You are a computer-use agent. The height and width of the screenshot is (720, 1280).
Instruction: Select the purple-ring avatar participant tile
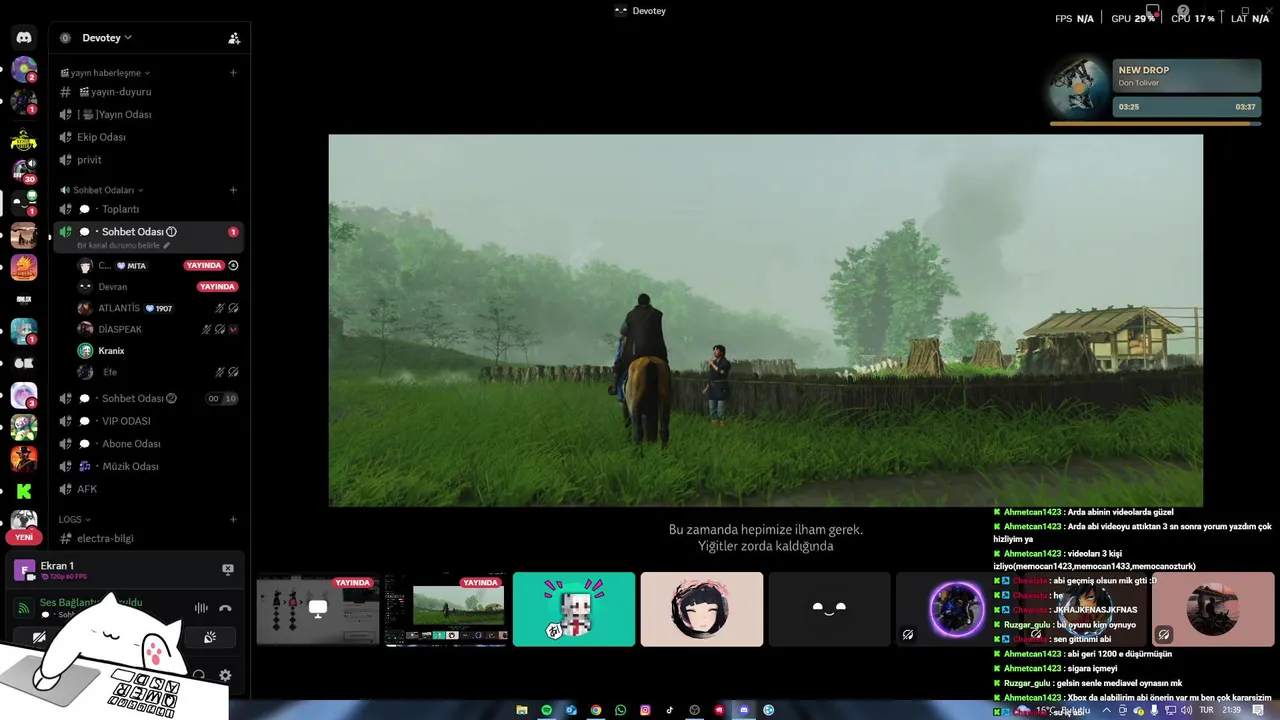[956, 609]
